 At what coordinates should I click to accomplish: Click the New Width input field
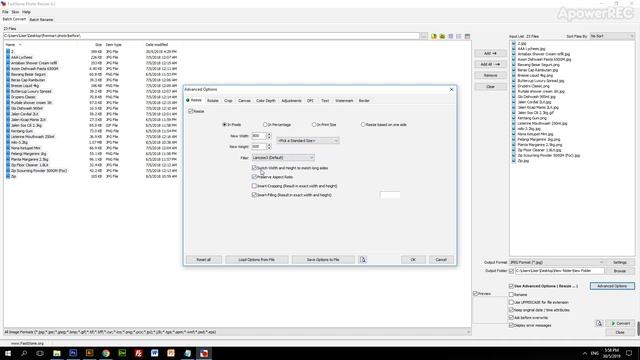click(x=259, y=136)
